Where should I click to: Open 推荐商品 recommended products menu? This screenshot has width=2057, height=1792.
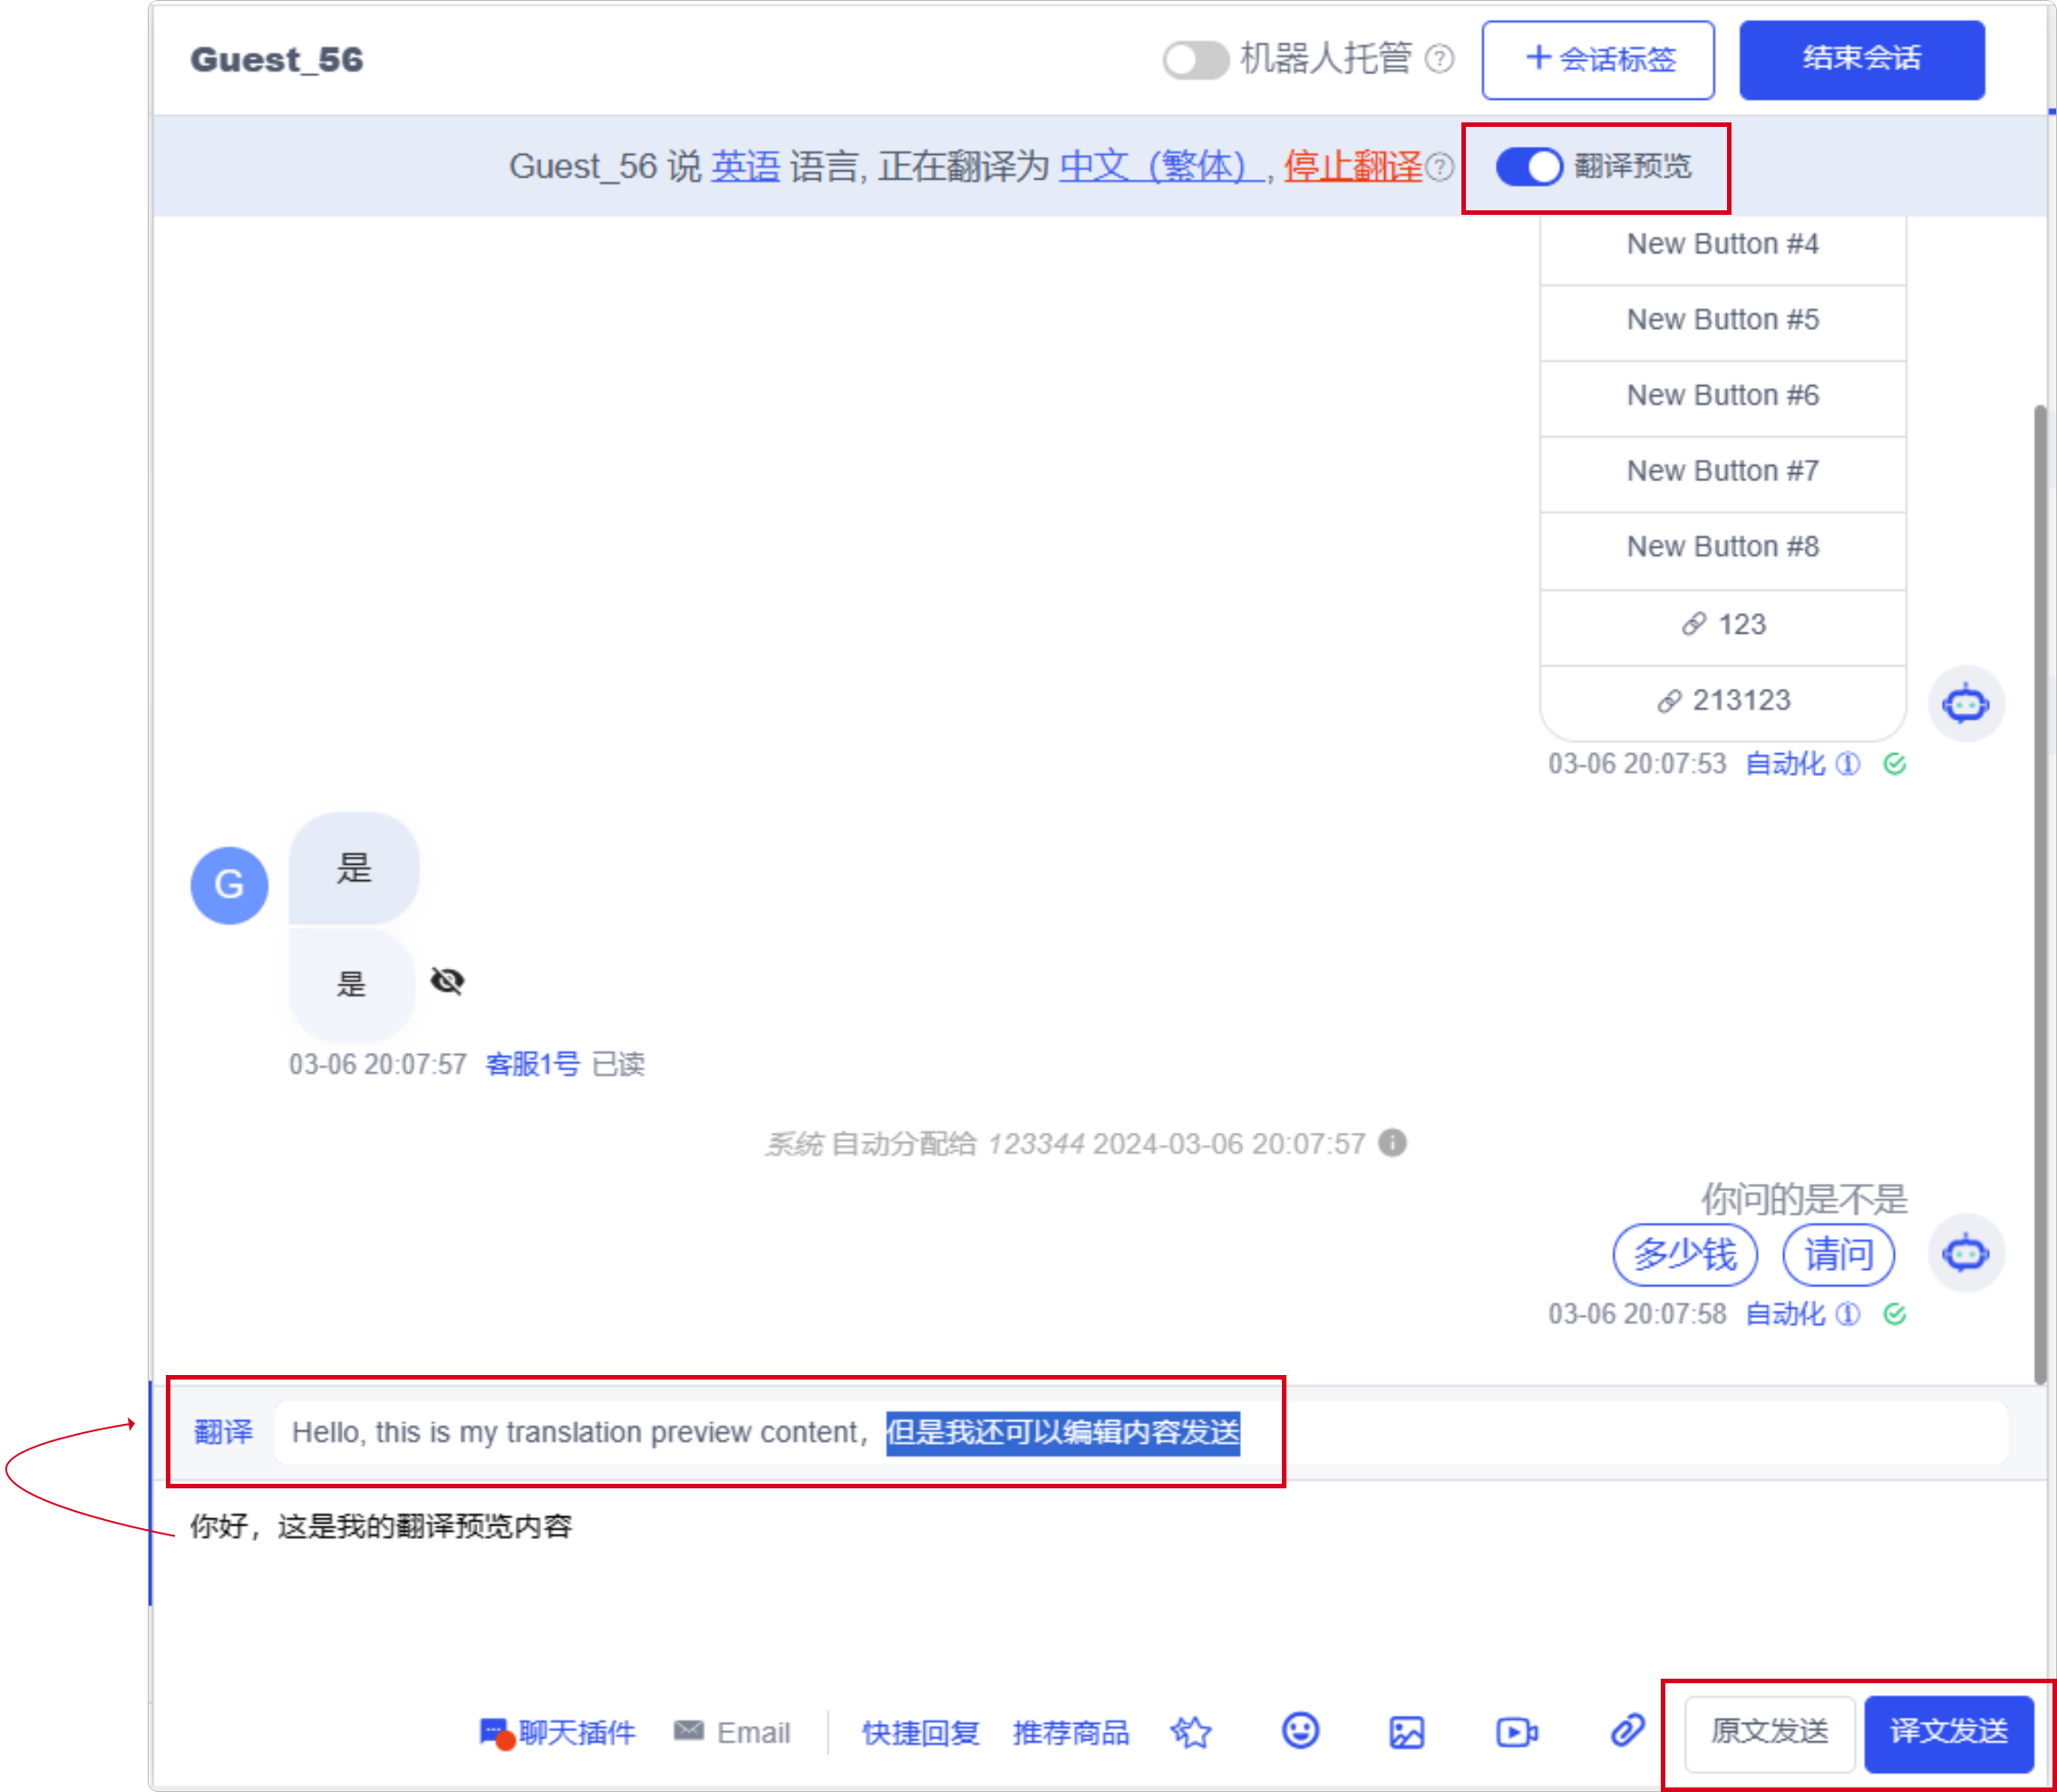pos(1070,1732)
